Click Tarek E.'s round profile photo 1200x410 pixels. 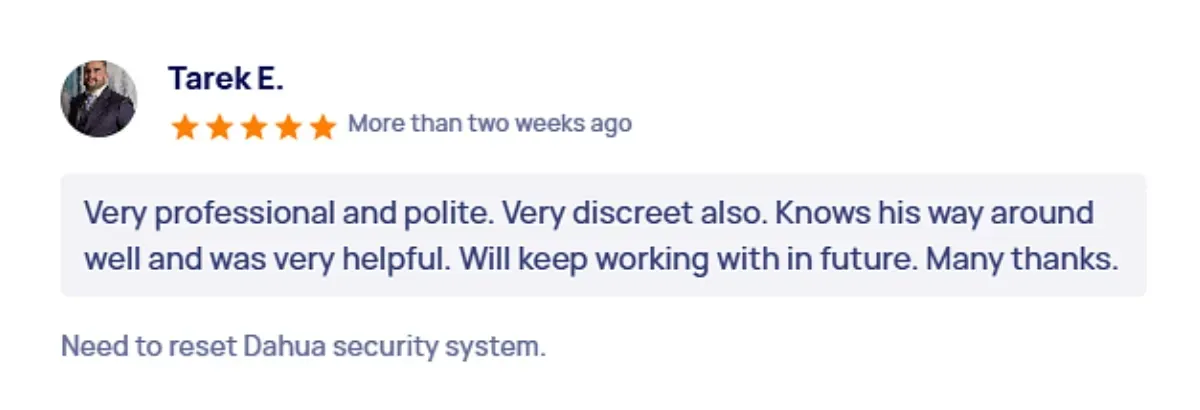(99, 99)
